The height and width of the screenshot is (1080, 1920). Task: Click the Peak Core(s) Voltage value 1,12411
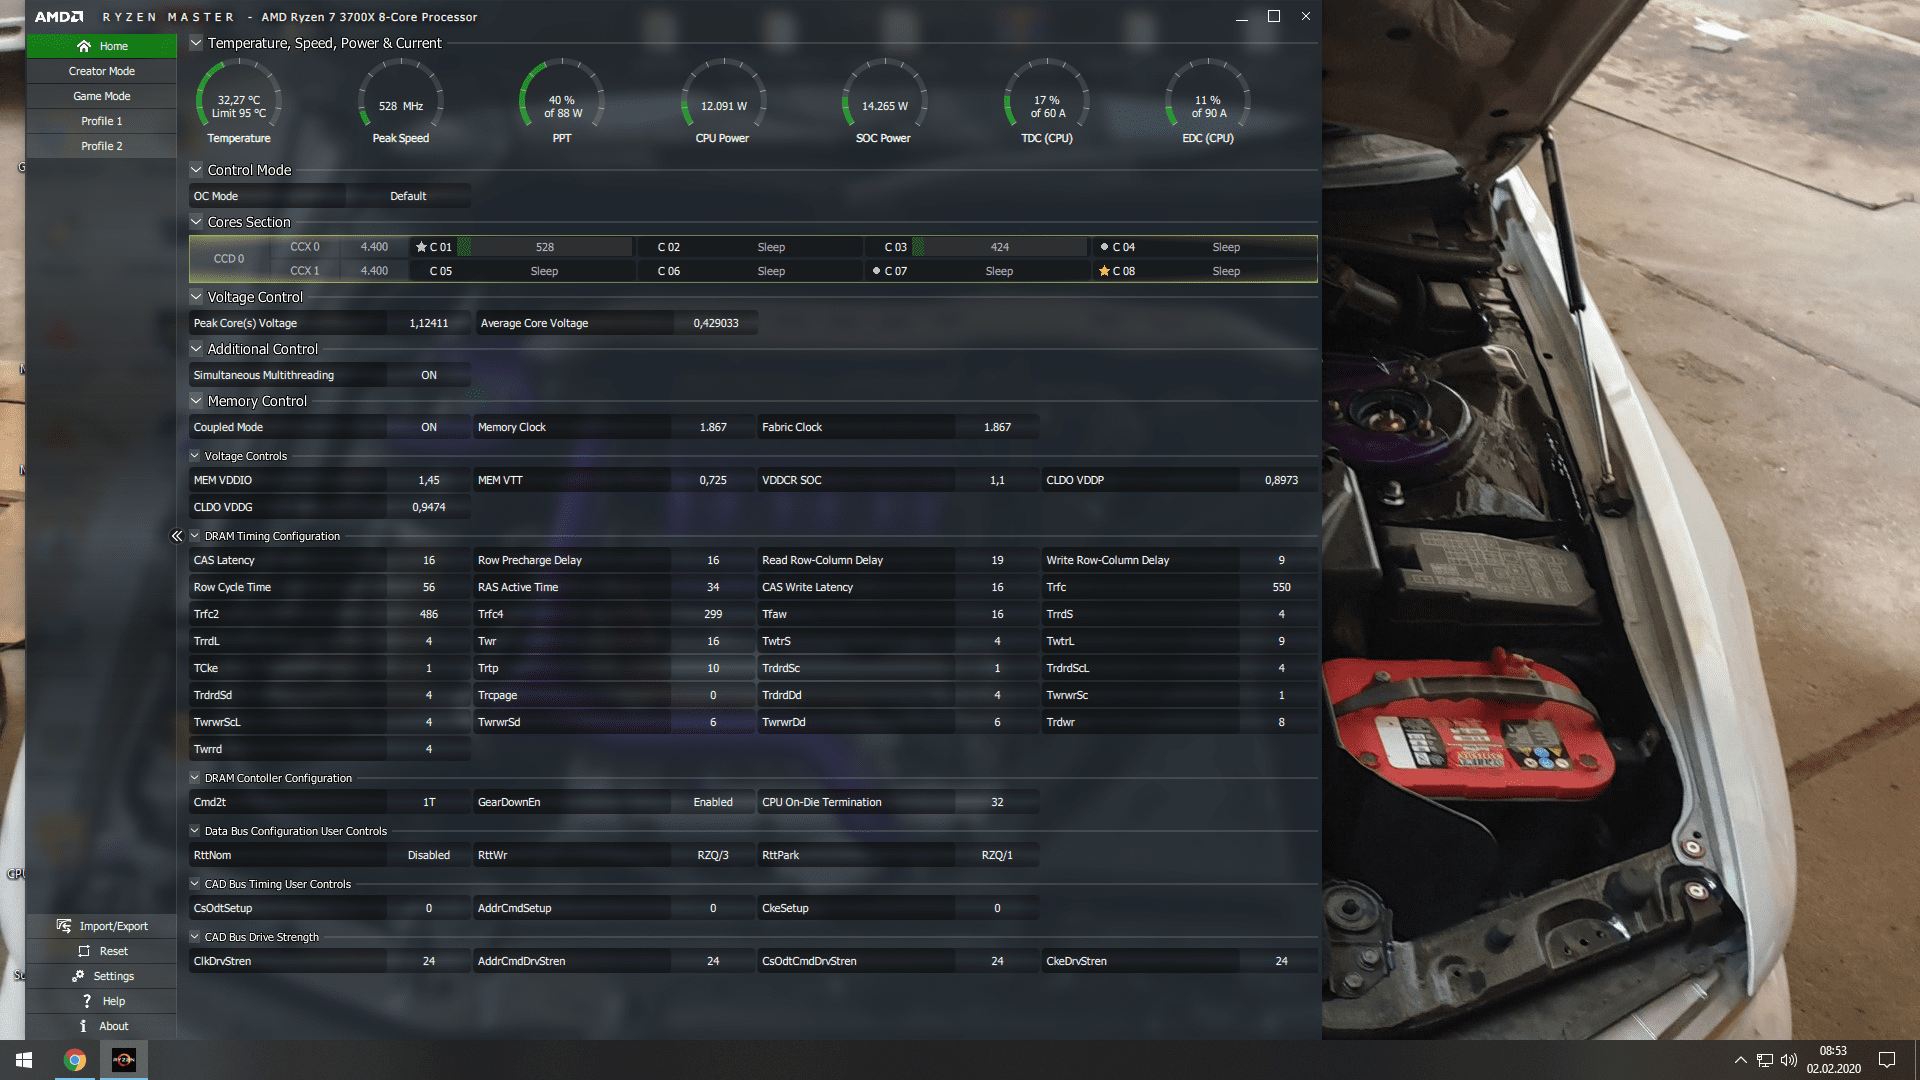(x=429, y=323)
